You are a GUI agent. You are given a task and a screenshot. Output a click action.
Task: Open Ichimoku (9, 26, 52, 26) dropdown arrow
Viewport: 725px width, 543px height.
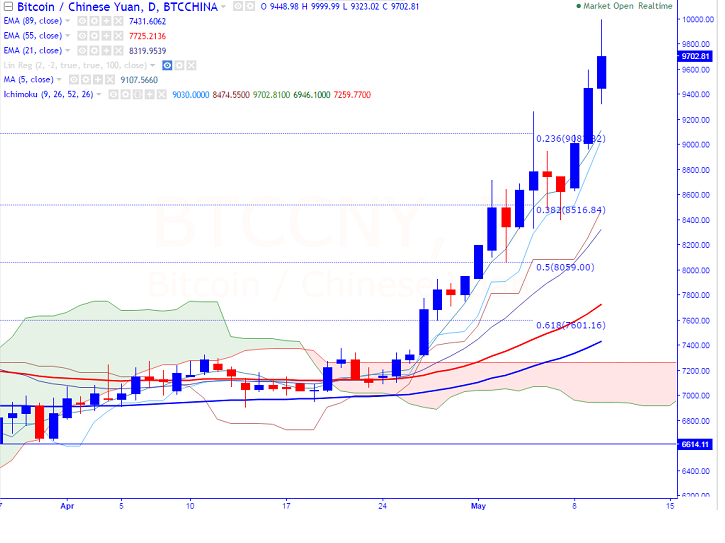pyautogui.click(x=98, y=95)
